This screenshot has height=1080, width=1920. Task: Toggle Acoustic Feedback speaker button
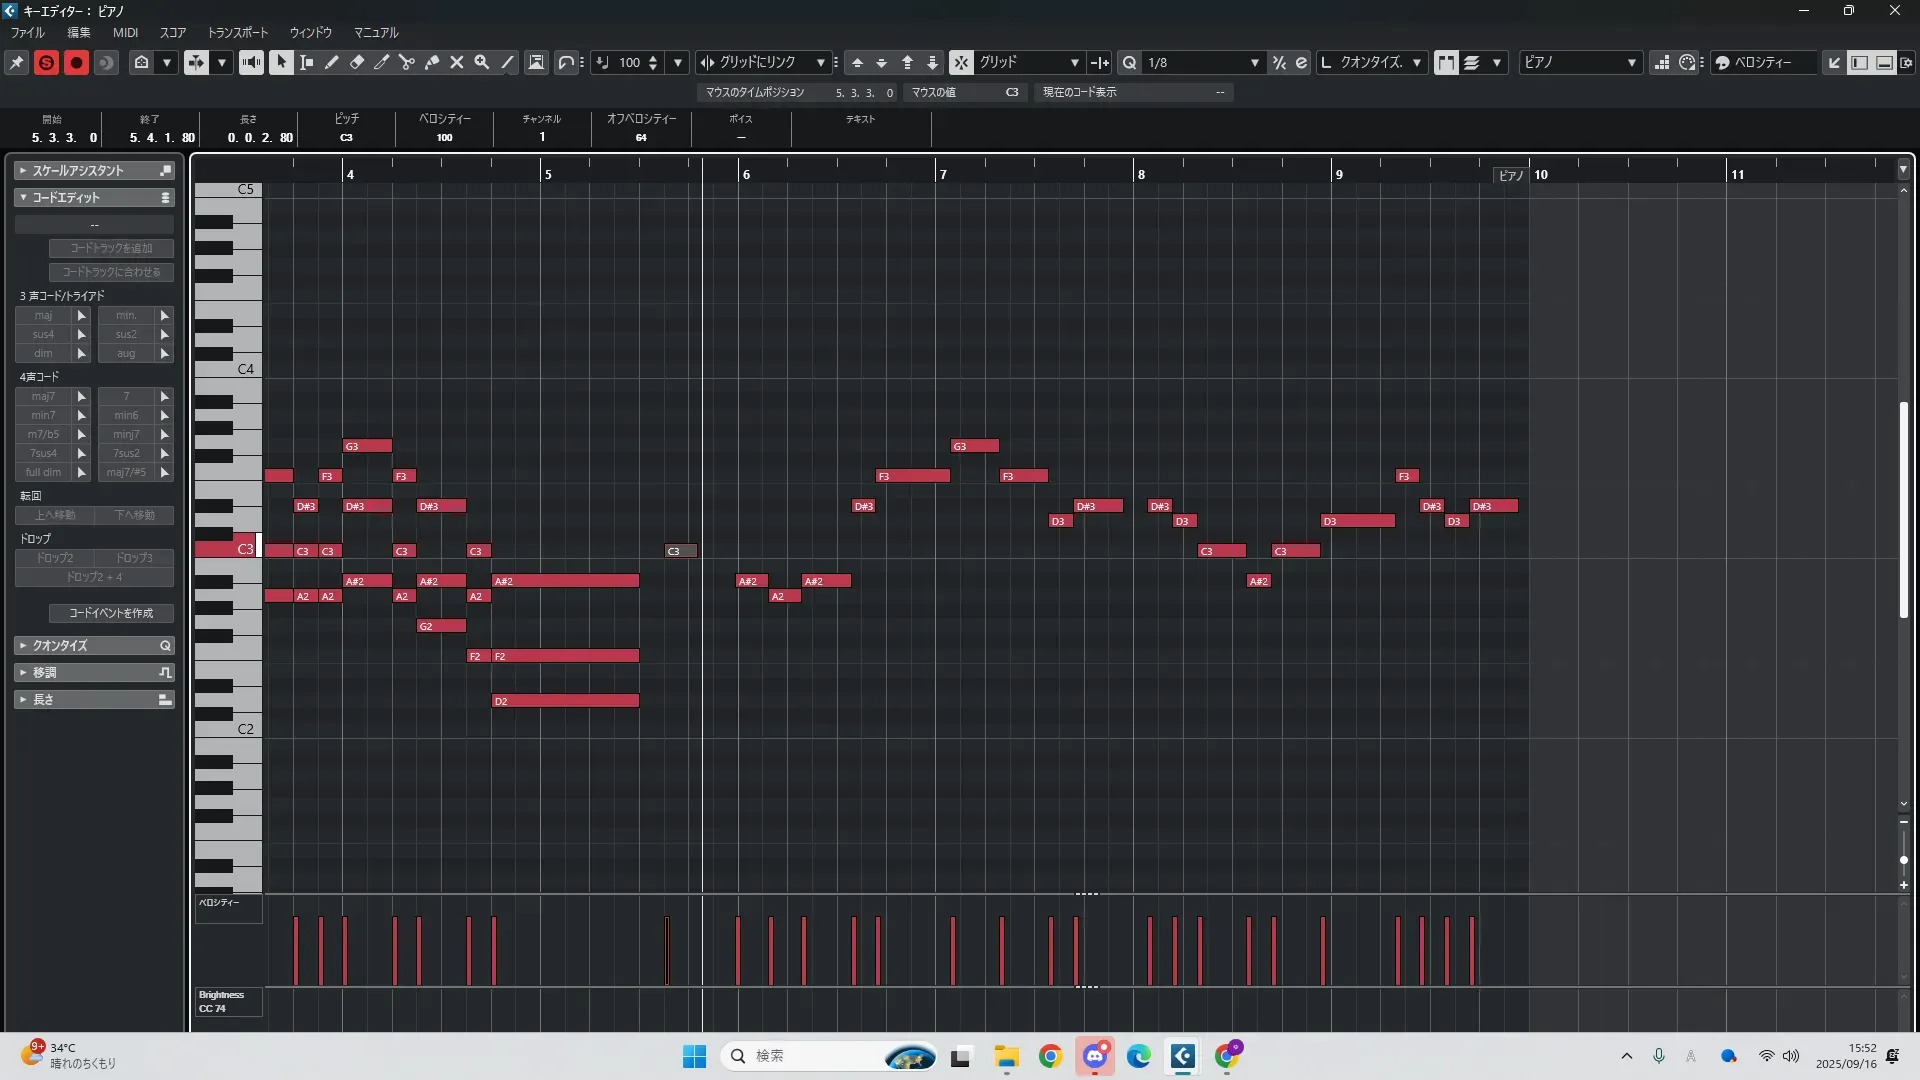pyautogui.click(x=251, y=62)
